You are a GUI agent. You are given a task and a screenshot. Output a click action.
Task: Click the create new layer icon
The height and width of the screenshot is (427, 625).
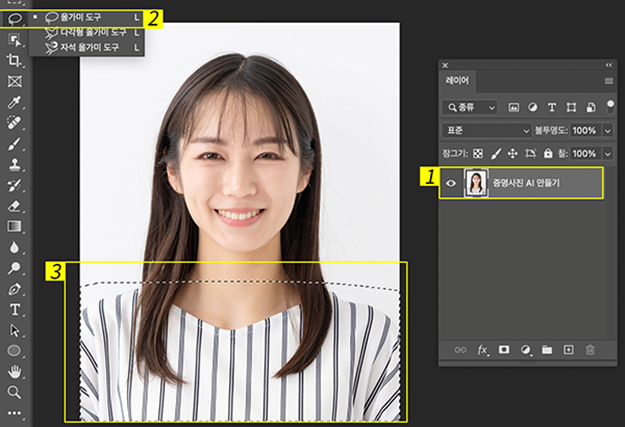(569, 350)
